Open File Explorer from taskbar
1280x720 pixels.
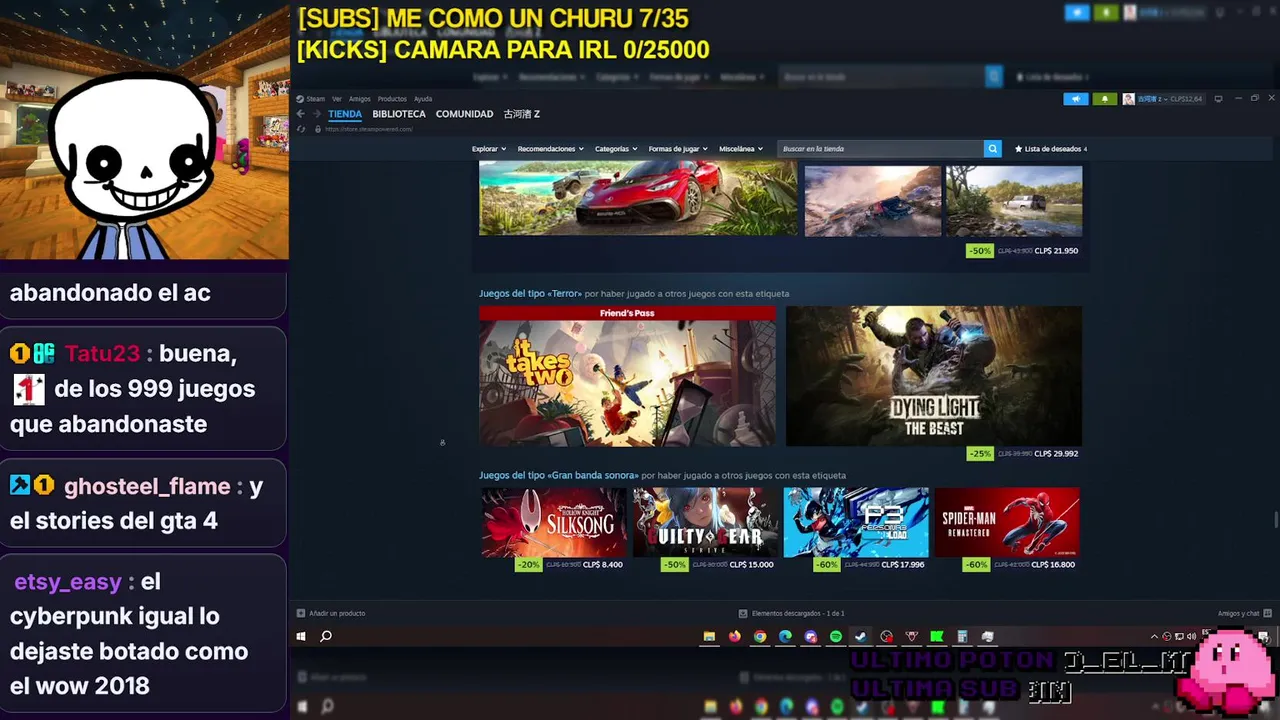pos(709,636)
